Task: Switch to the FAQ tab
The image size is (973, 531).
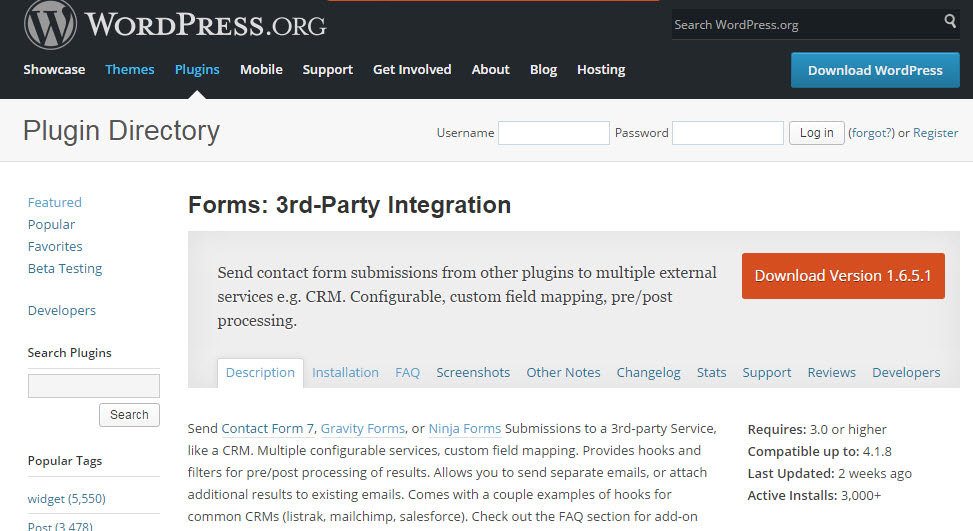Action: tap(407, 373)
